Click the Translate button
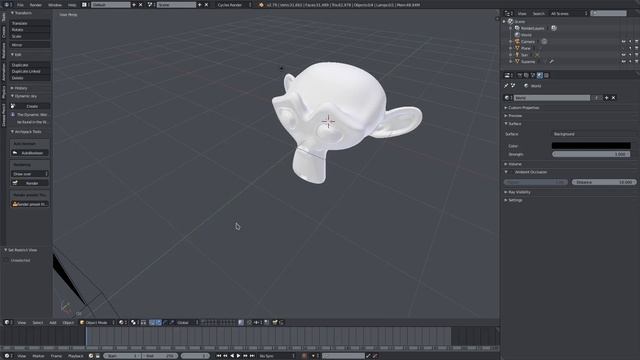This screenshot has width=640, height=360. coord(29,23)
